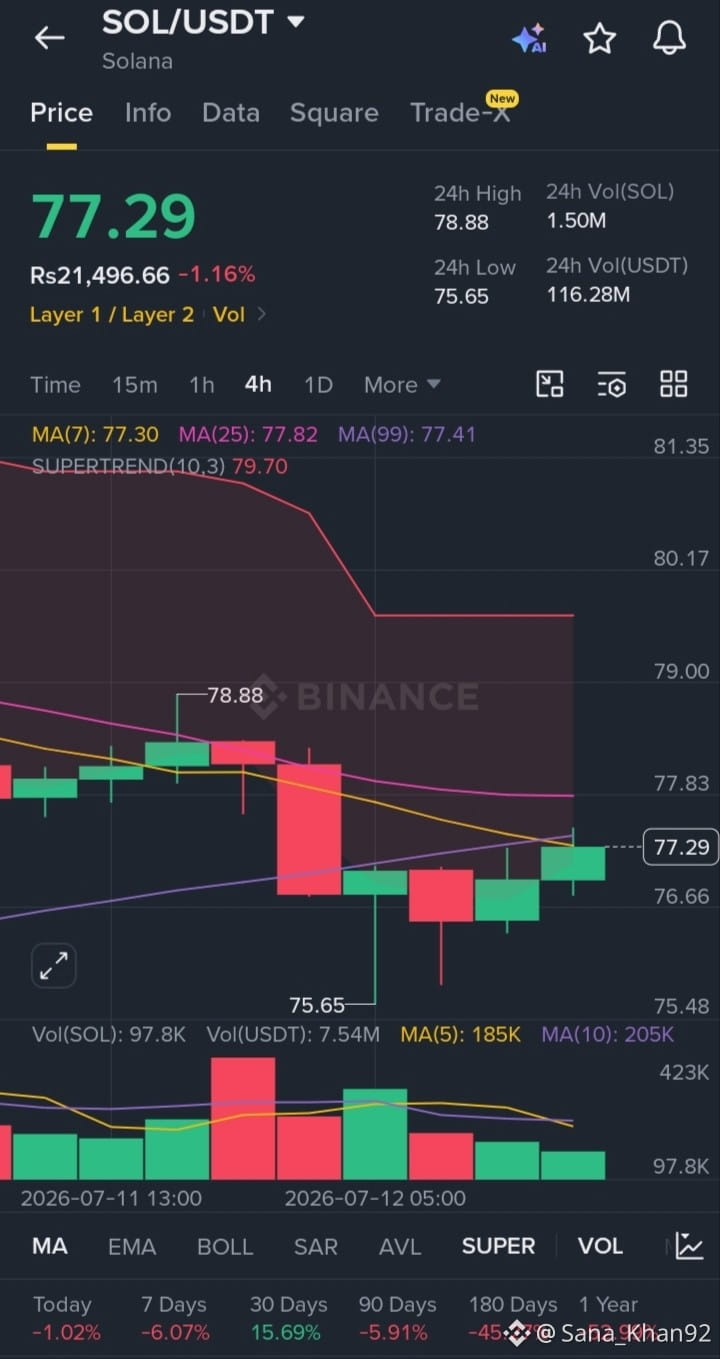
Task: Switch to the Price tab
Action: [x=61, y=113]
